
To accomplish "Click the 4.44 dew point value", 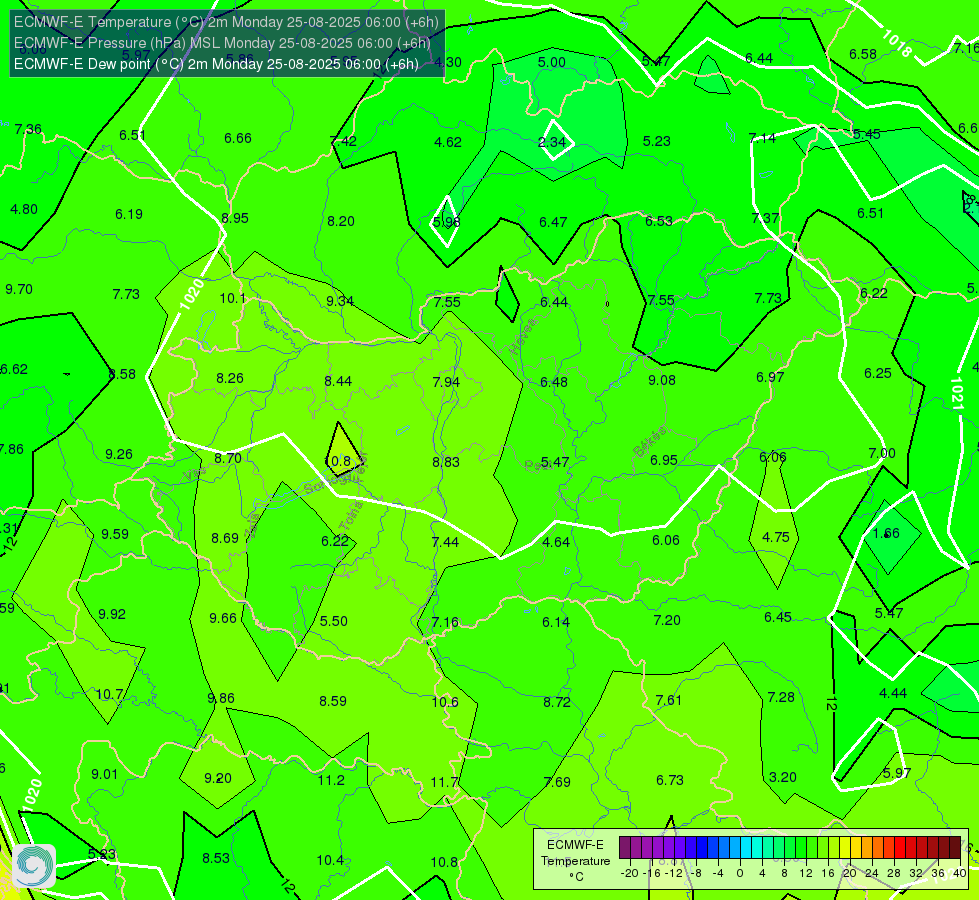I will click(x=893, y=693).
